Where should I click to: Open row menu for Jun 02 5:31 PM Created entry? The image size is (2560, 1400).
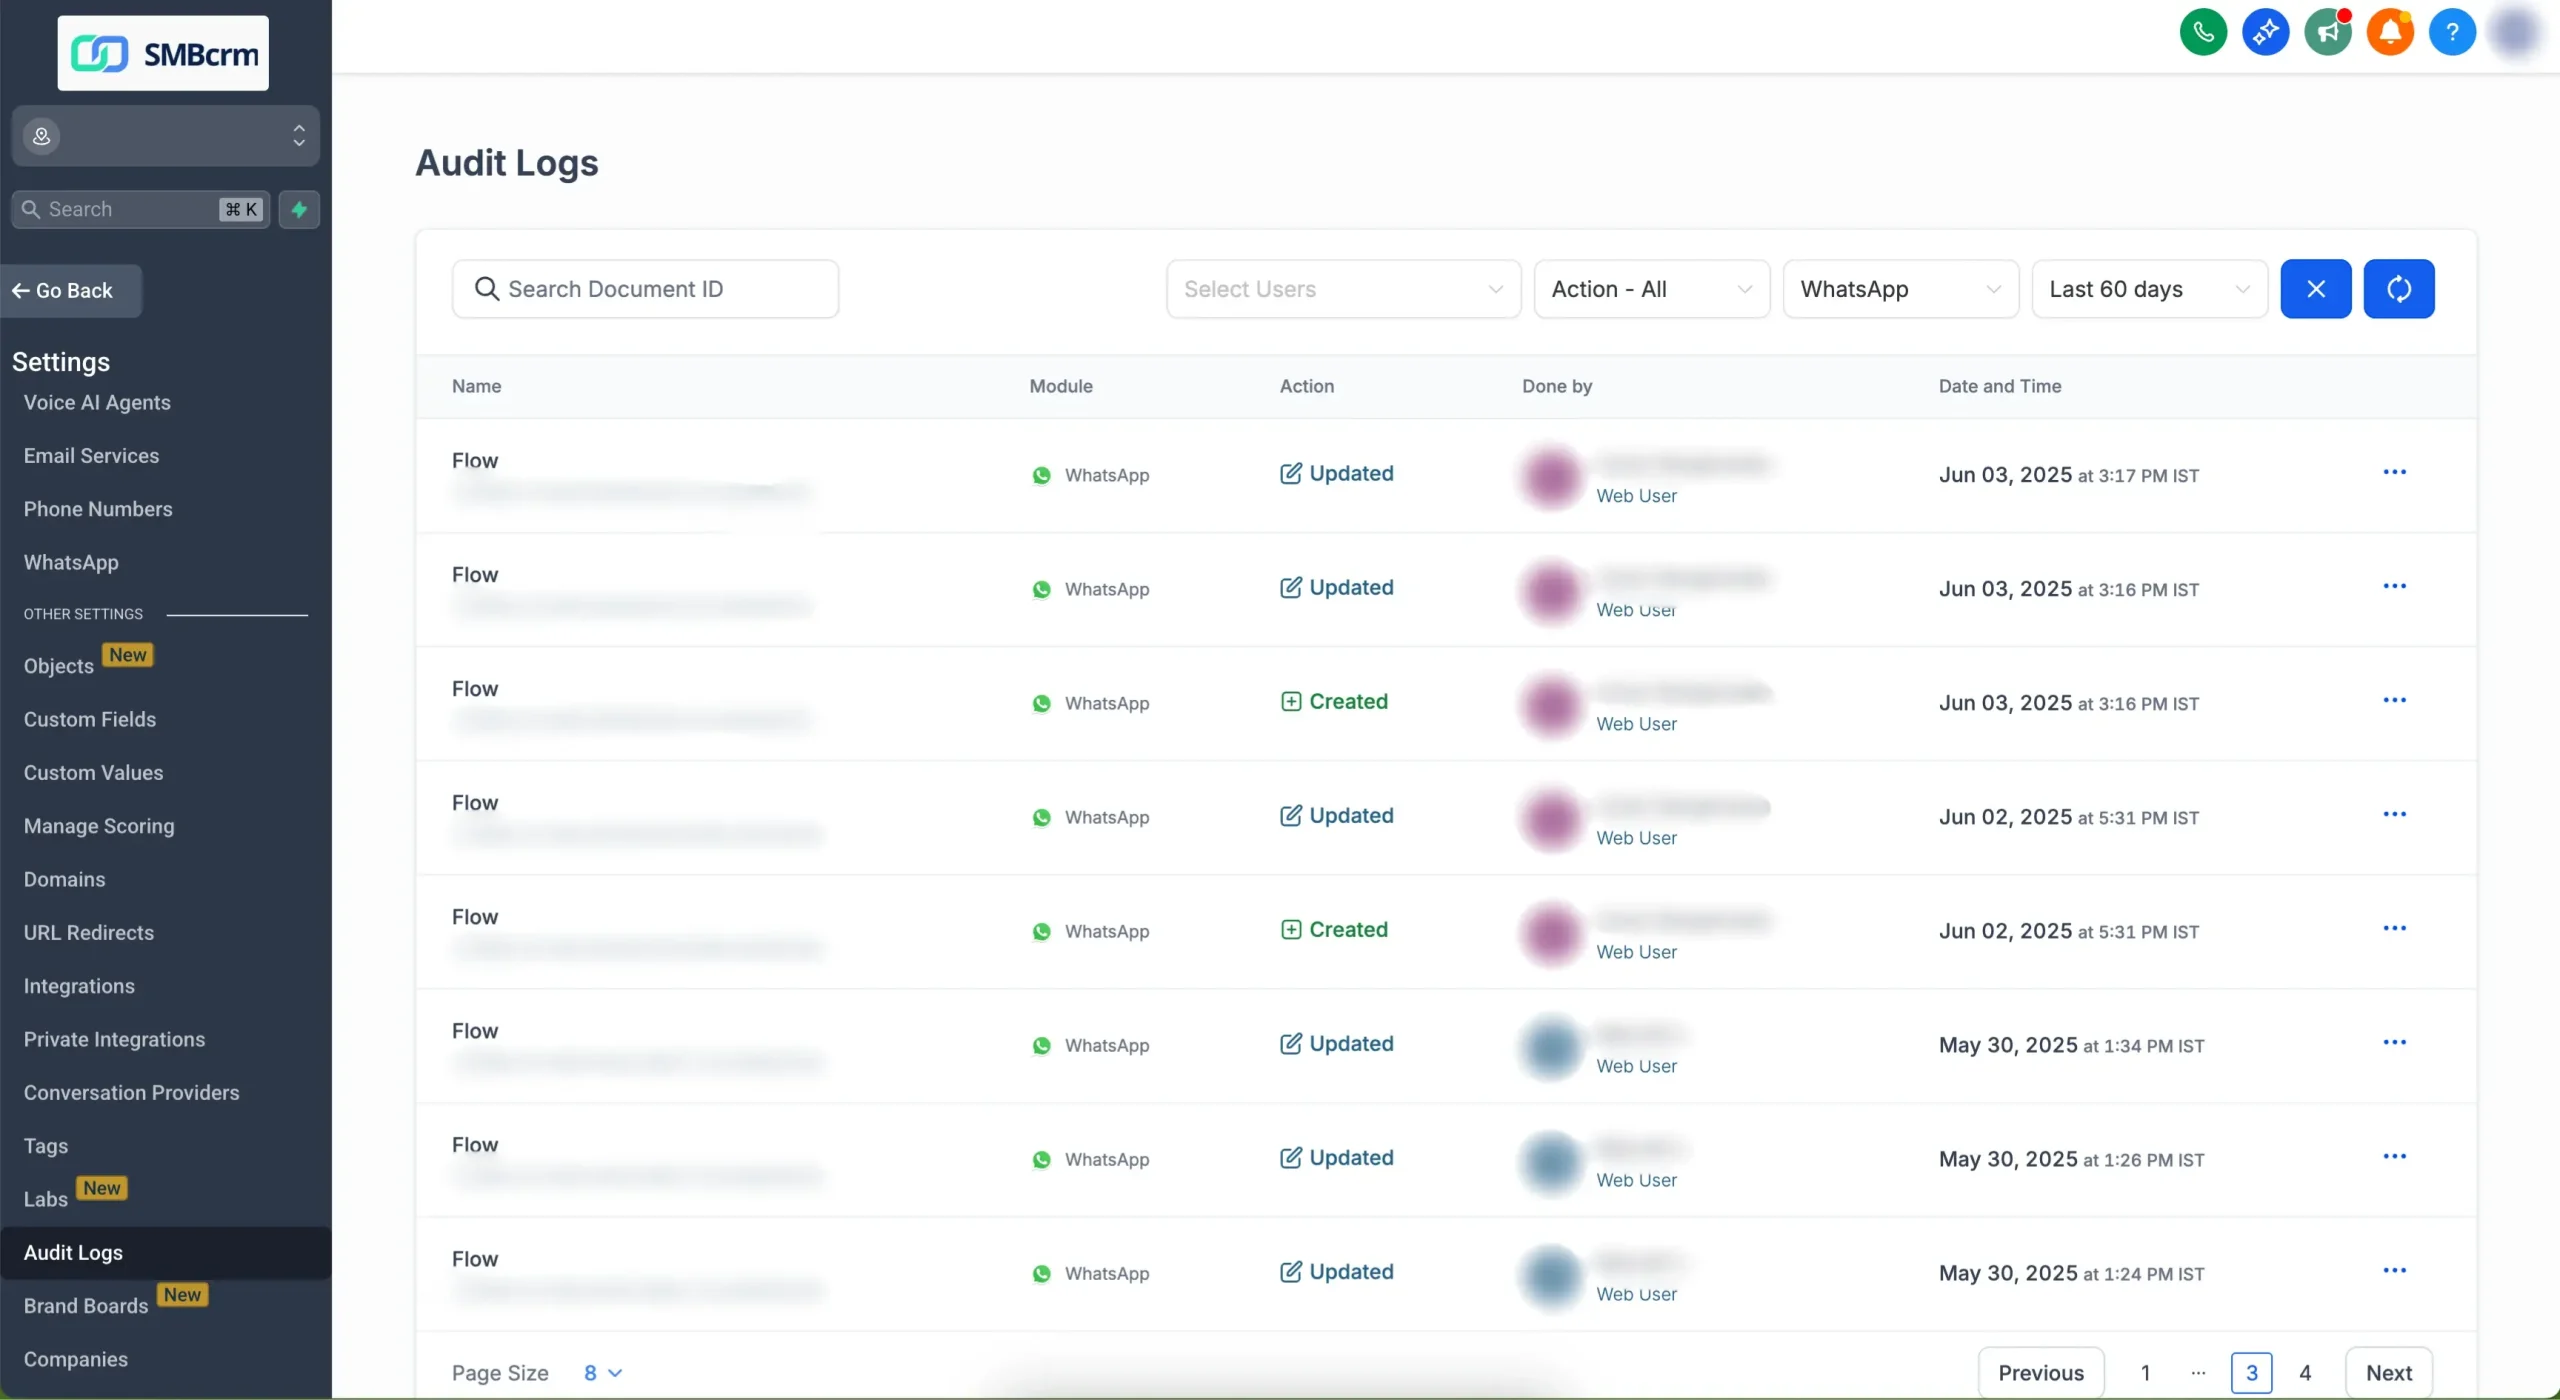coord(2394,928)
